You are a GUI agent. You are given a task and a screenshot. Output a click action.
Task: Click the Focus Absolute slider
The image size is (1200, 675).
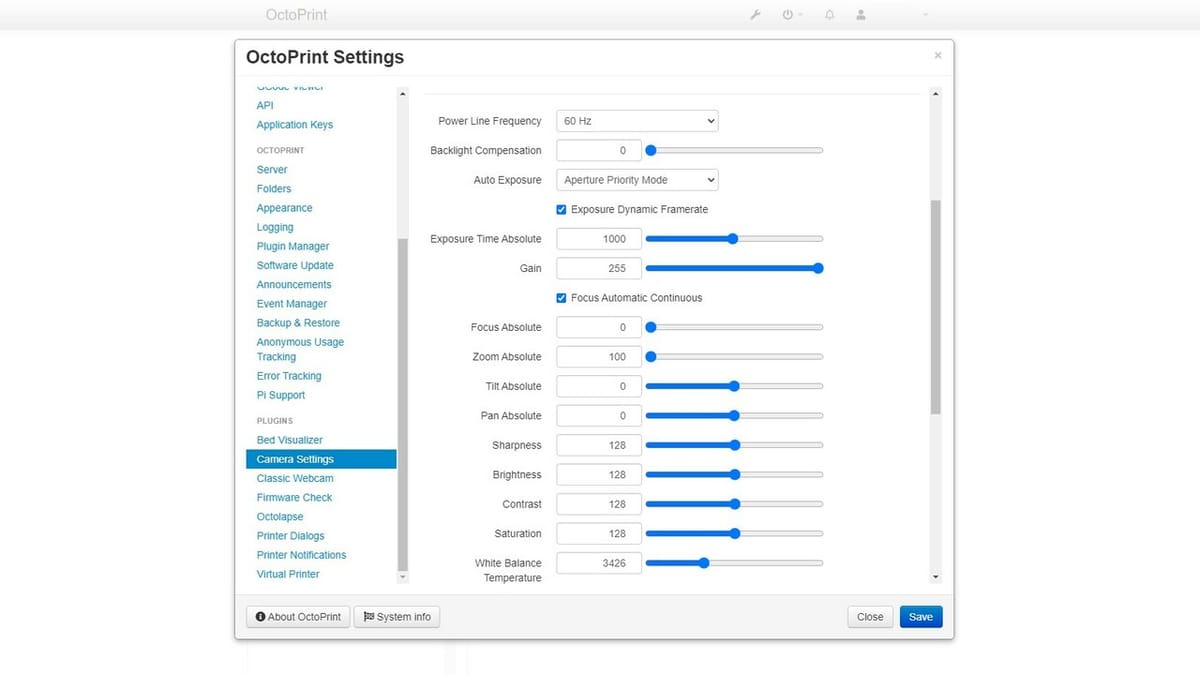coord(734,327)
